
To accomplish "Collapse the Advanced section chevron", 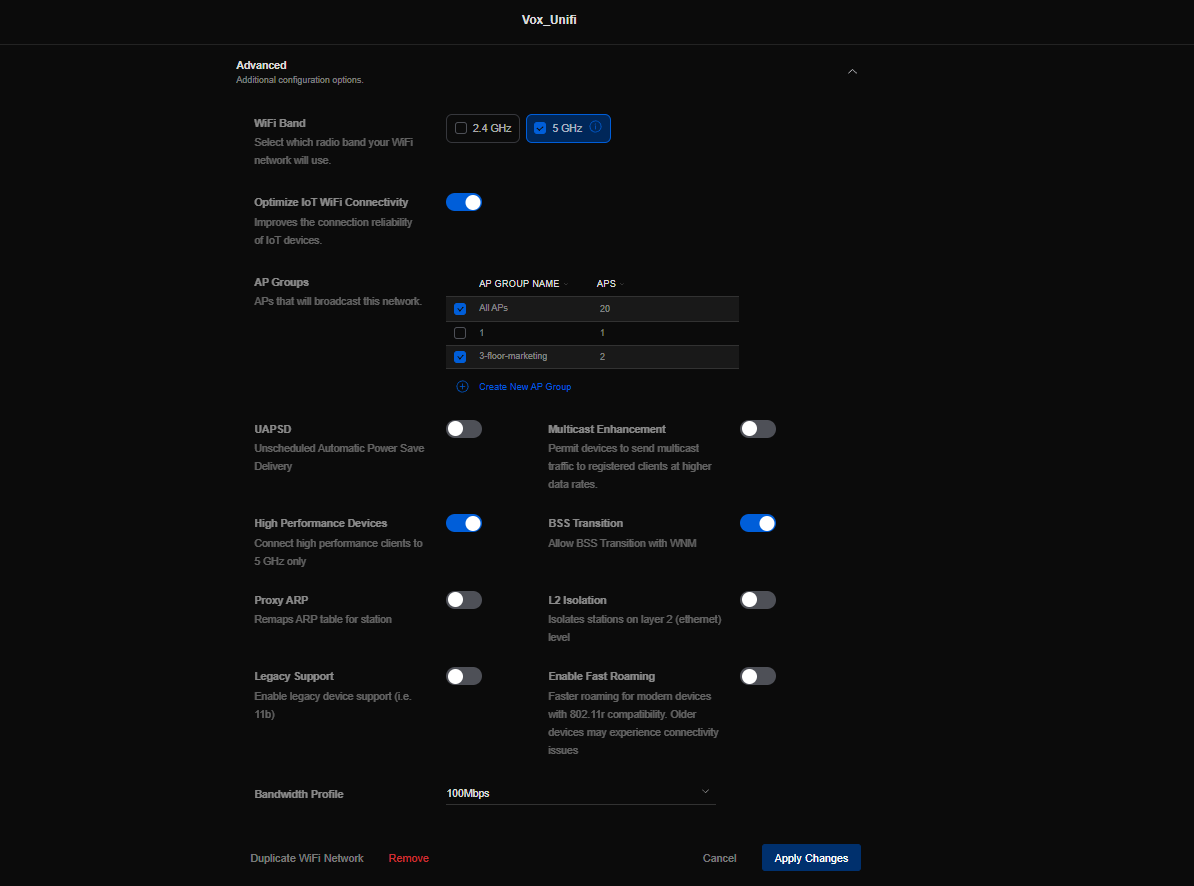I will [852, 72].
